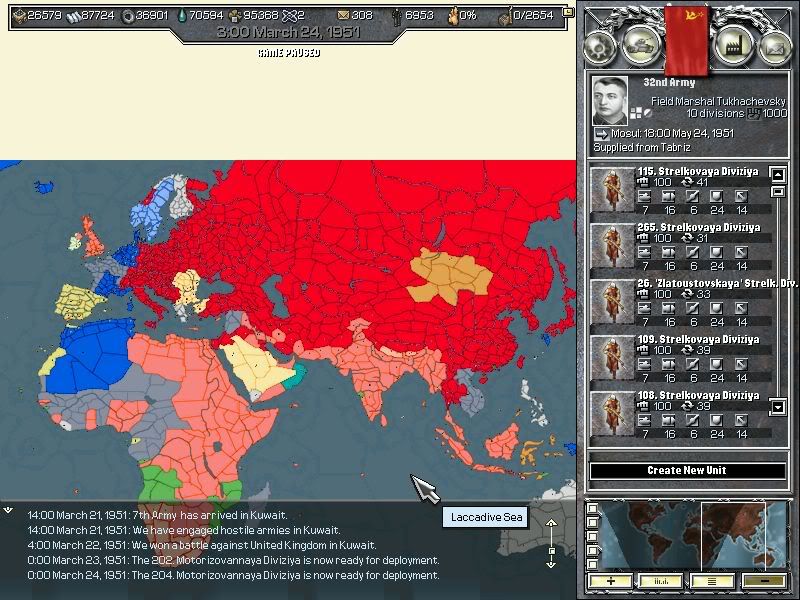Image resolution: width=800 pixels, height=600 pixels.
Task: Click the blue North Africa territory on map
Action: click(97, 357)
